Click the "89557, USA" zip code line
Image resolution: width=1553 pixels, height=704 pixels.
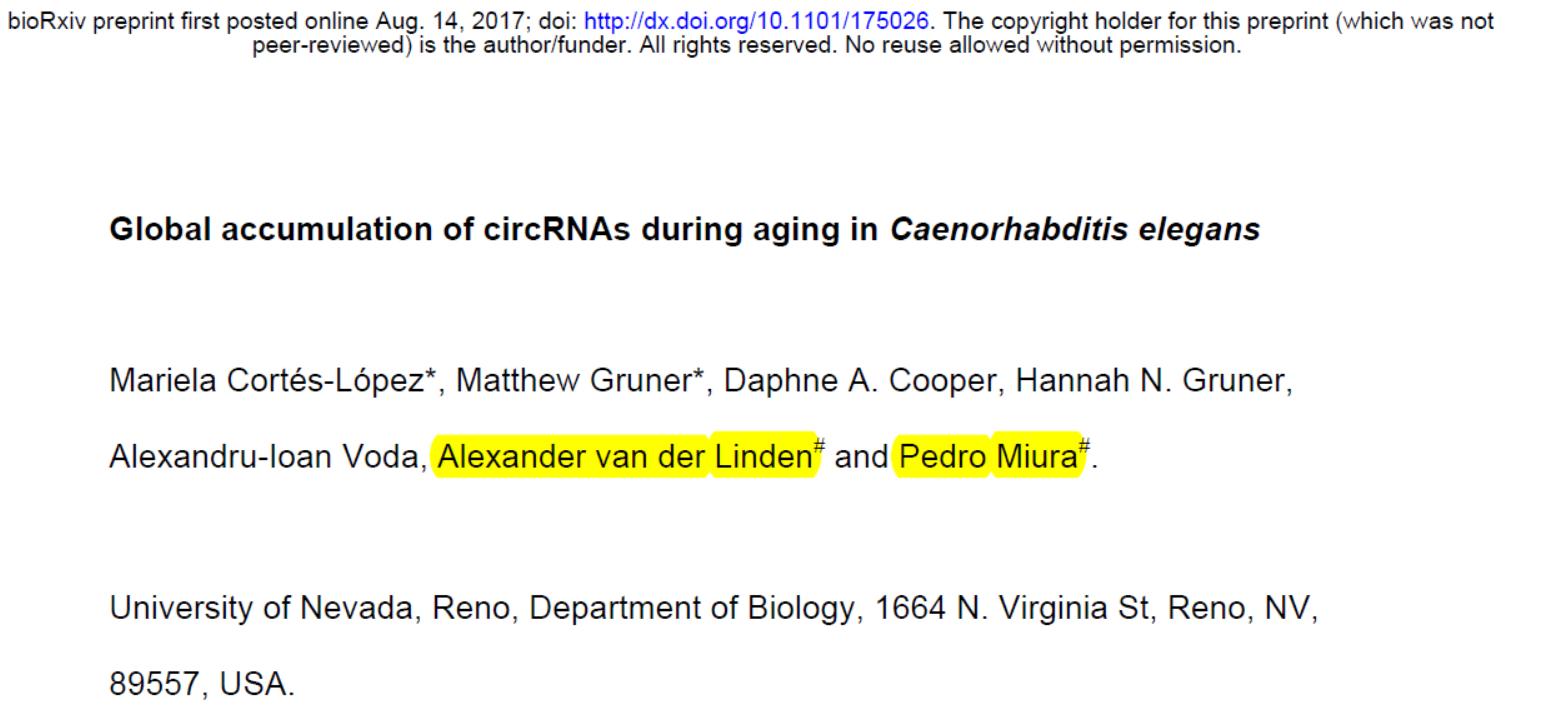202,684
